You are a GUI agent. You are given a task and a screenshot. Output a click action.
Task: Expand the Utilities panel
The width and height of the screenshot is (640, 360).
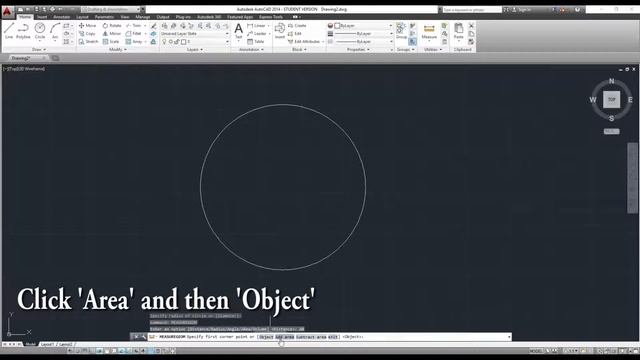click(x=433, y=49)
